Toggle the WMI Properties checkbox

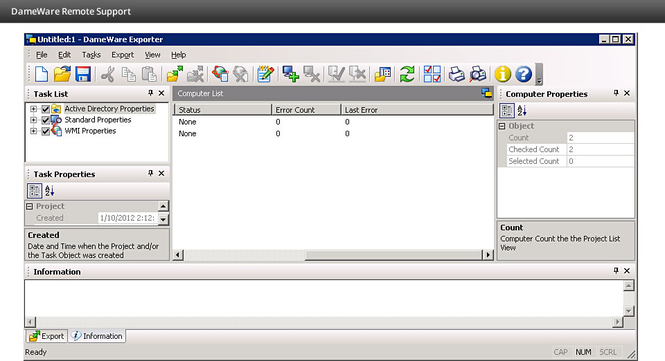pos(45,131)
